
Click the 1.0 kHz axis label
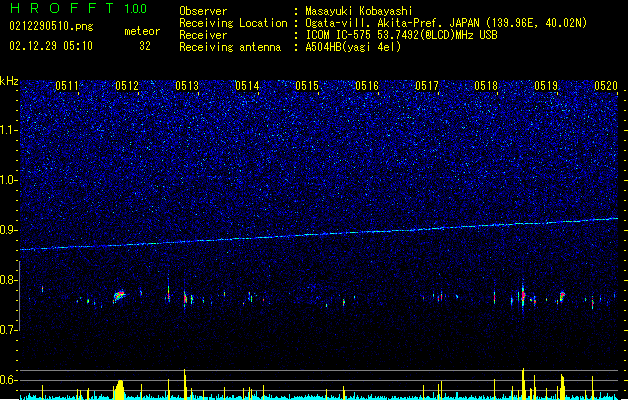pyautogui.click(x=9, y=180)
